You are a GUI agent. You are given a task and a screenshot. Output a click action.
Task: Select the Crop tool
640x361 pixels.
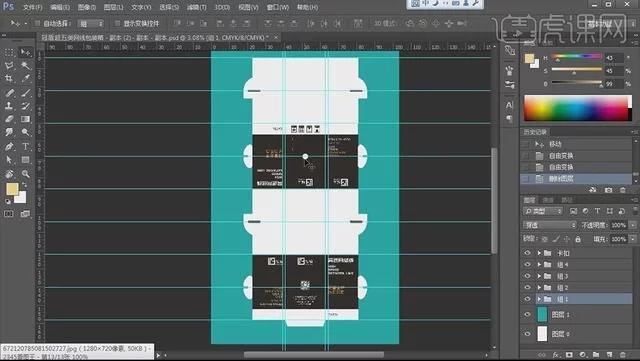[9, 78]
